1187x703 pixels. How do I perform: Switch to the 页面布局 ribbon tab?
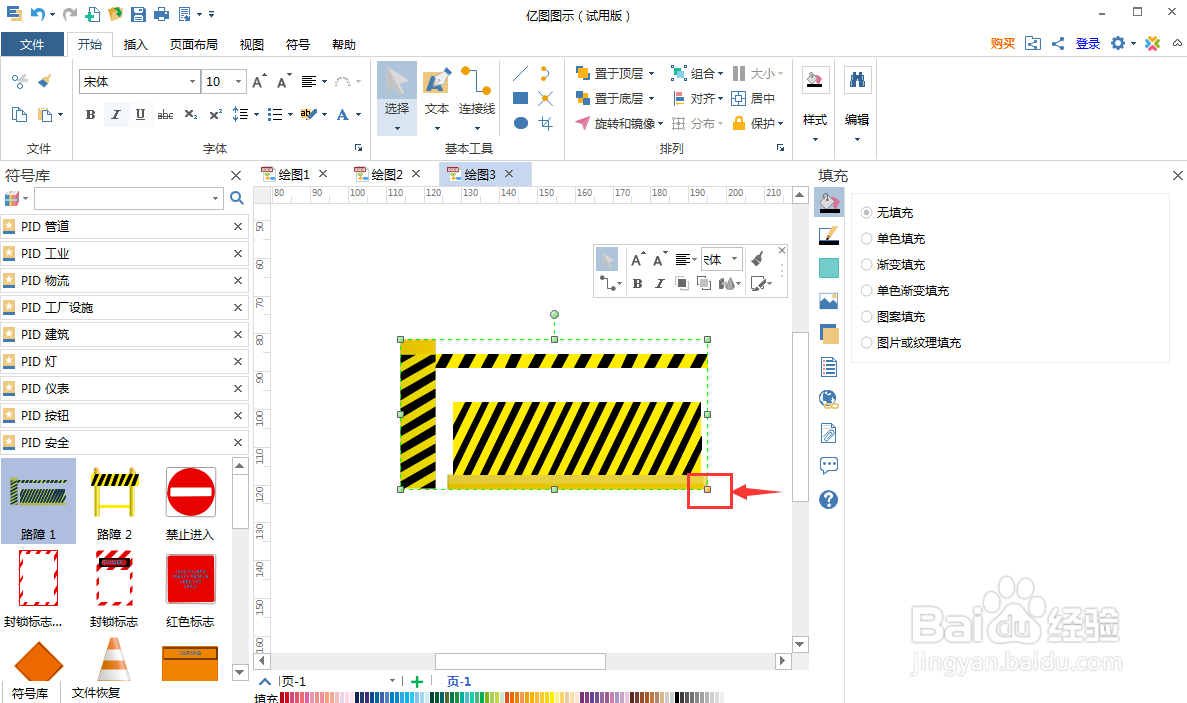click(x=194, y=45)
